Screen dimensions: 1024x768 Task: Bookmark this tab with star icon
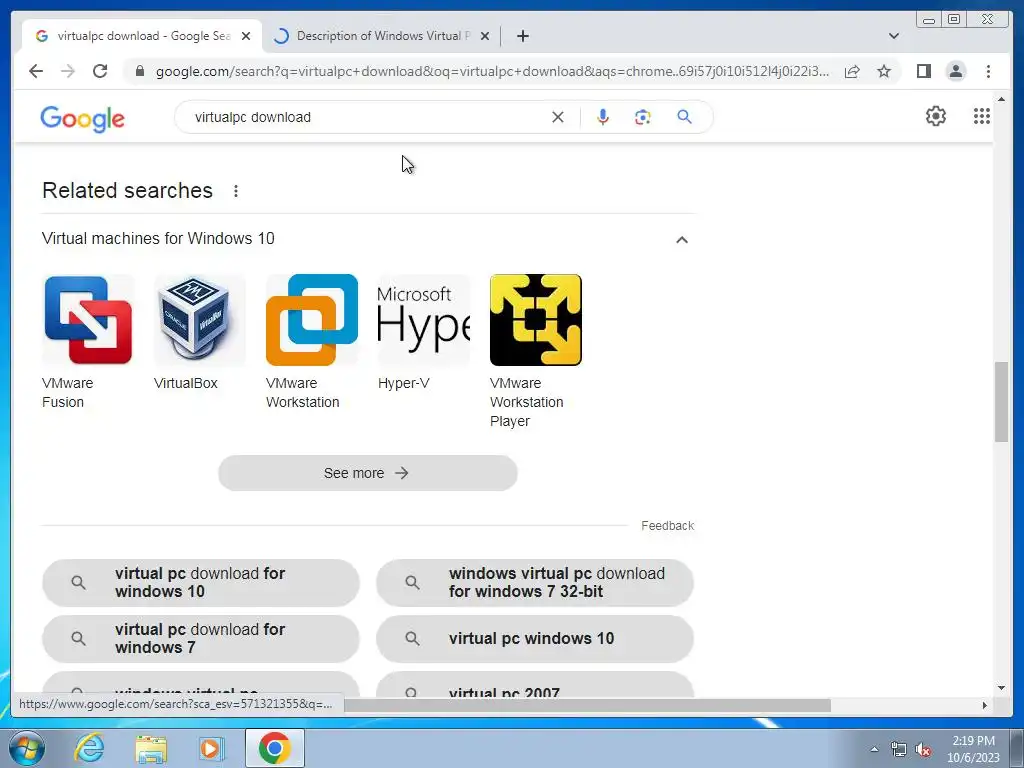point(884,71)
